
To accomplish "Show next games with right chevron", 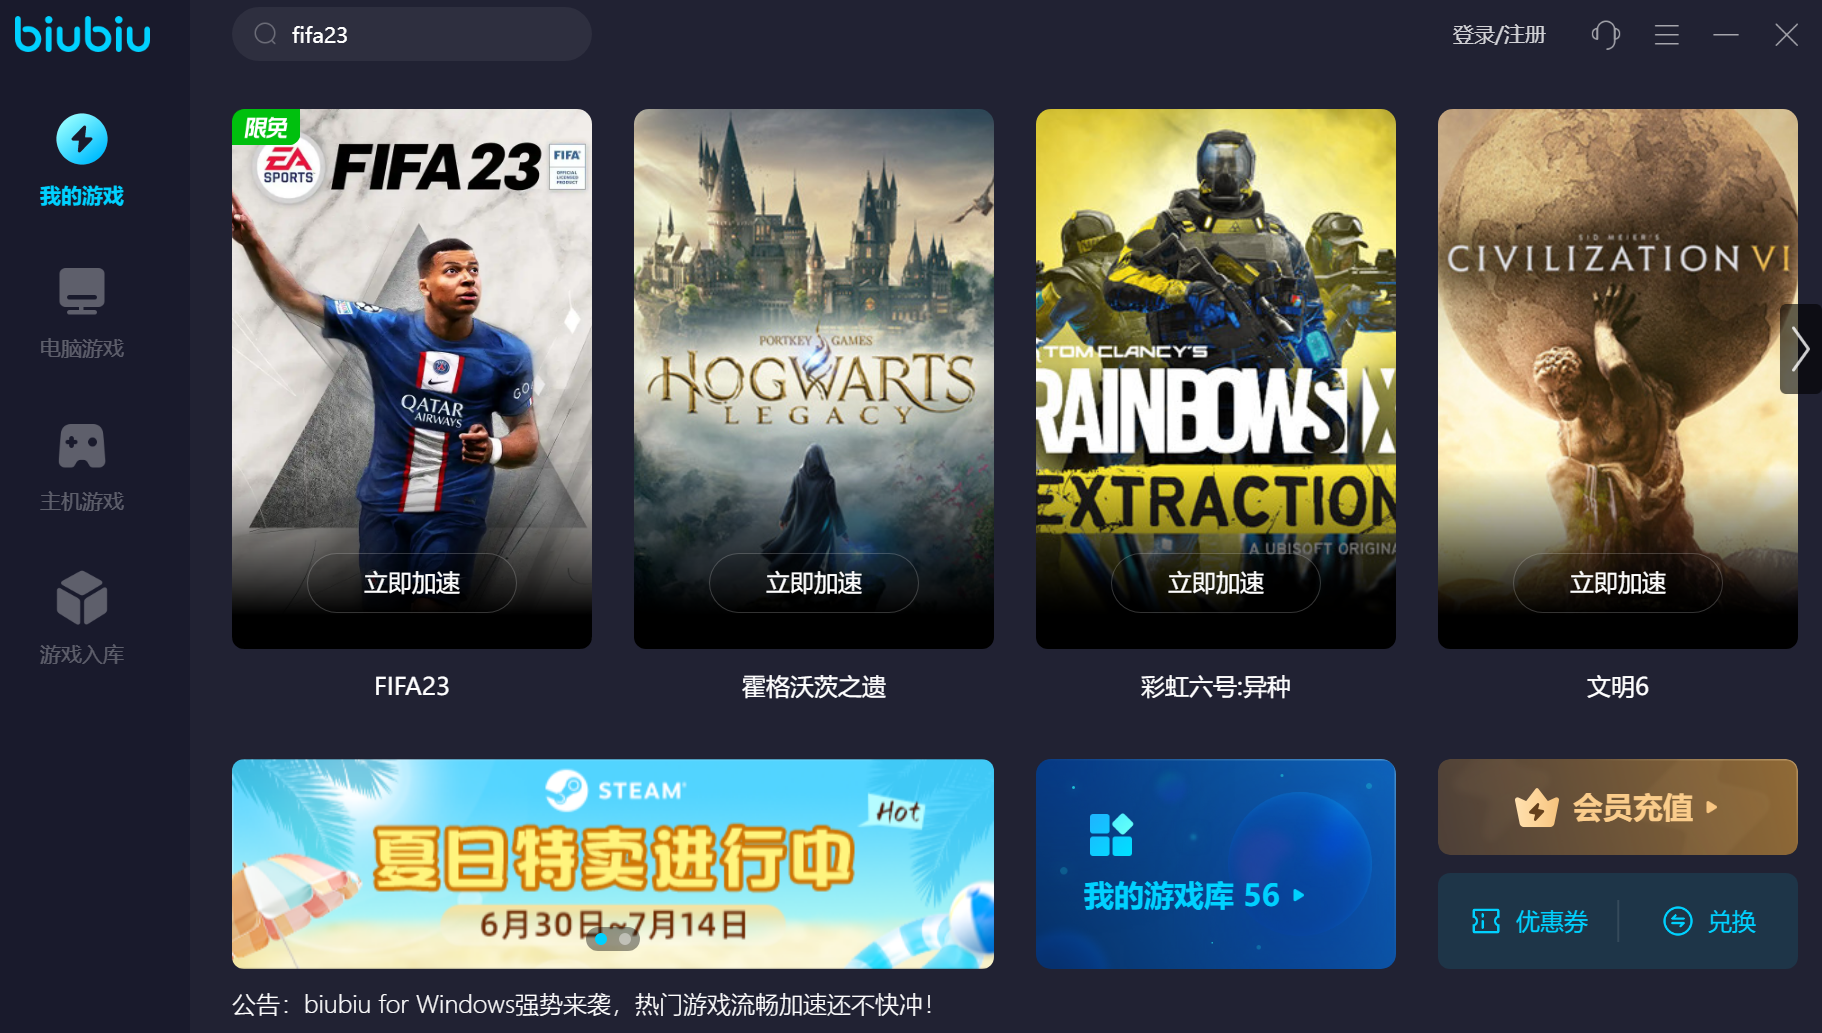I will tap(1801, 349).
